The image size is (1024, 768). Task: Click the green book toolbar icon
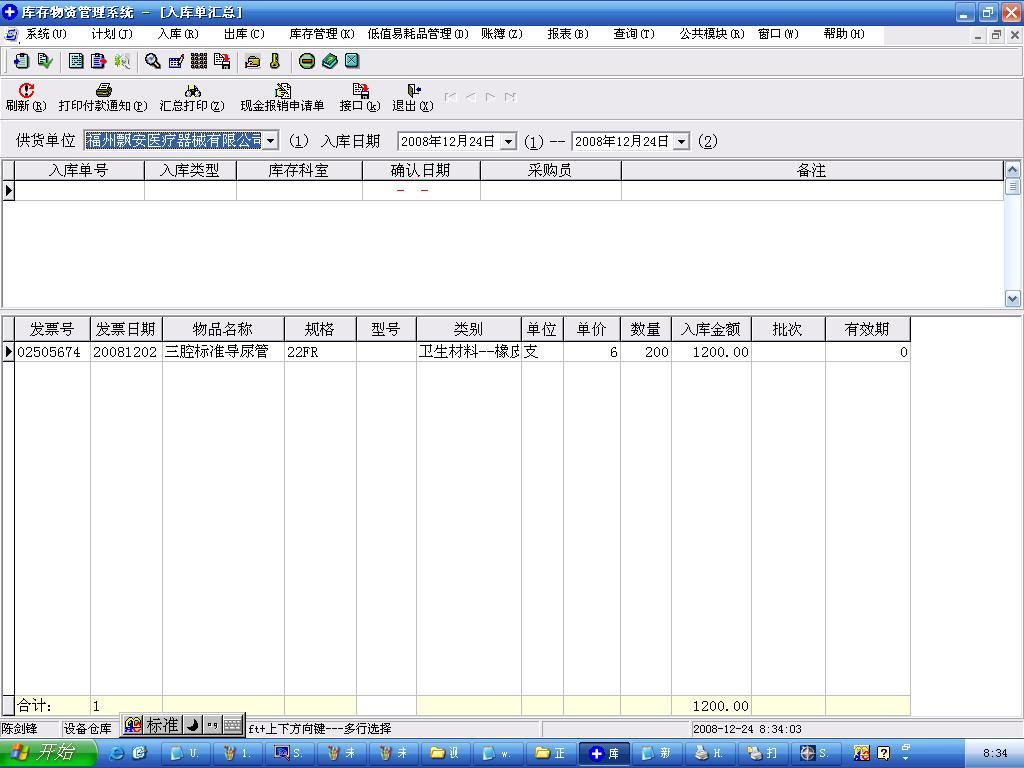[x=330, y=61]
